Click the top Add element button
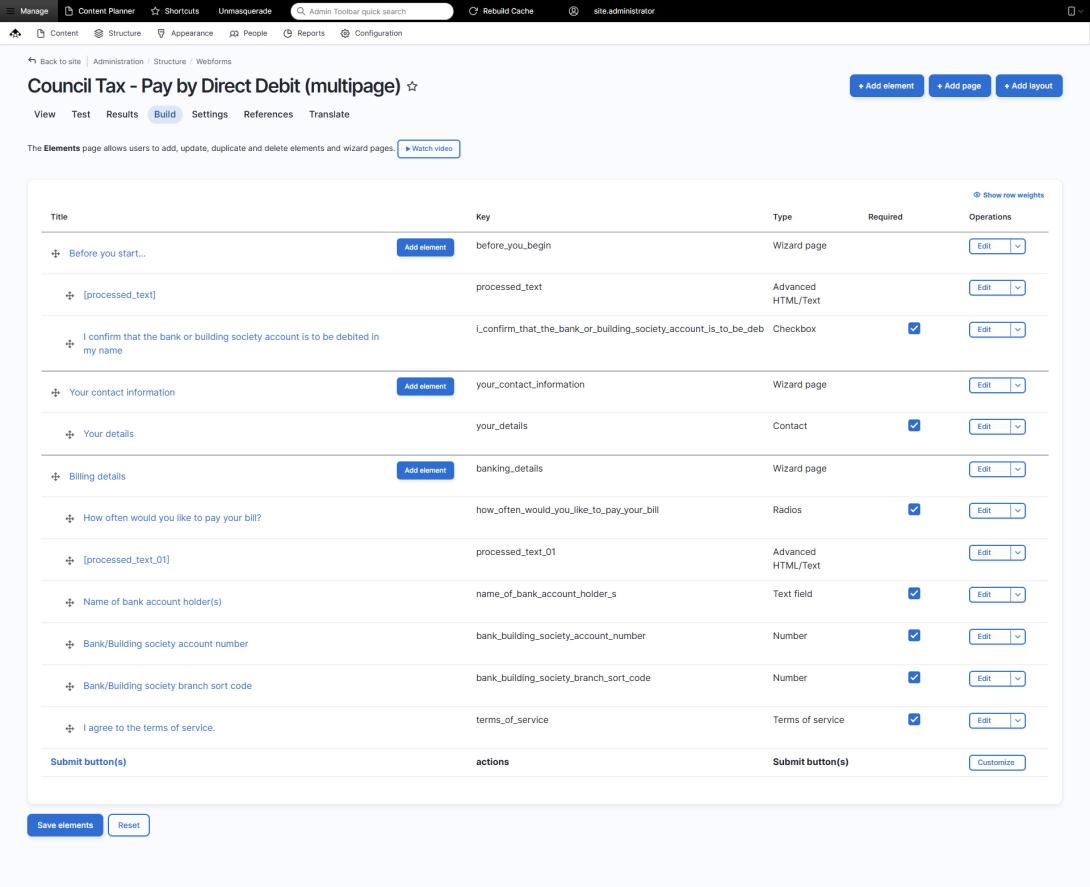This screenshot has height=887, width=1090. [x=886, y=86]
